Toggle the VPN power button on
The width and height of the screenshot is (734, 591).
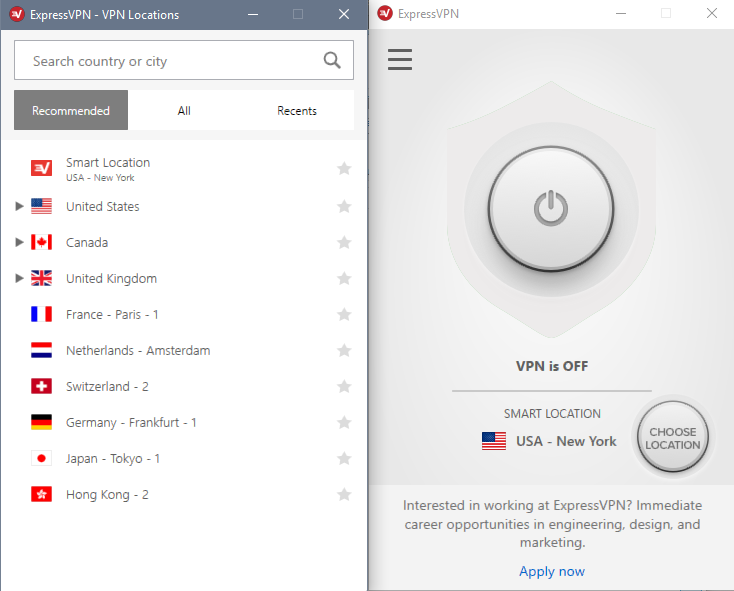point(551,209)
